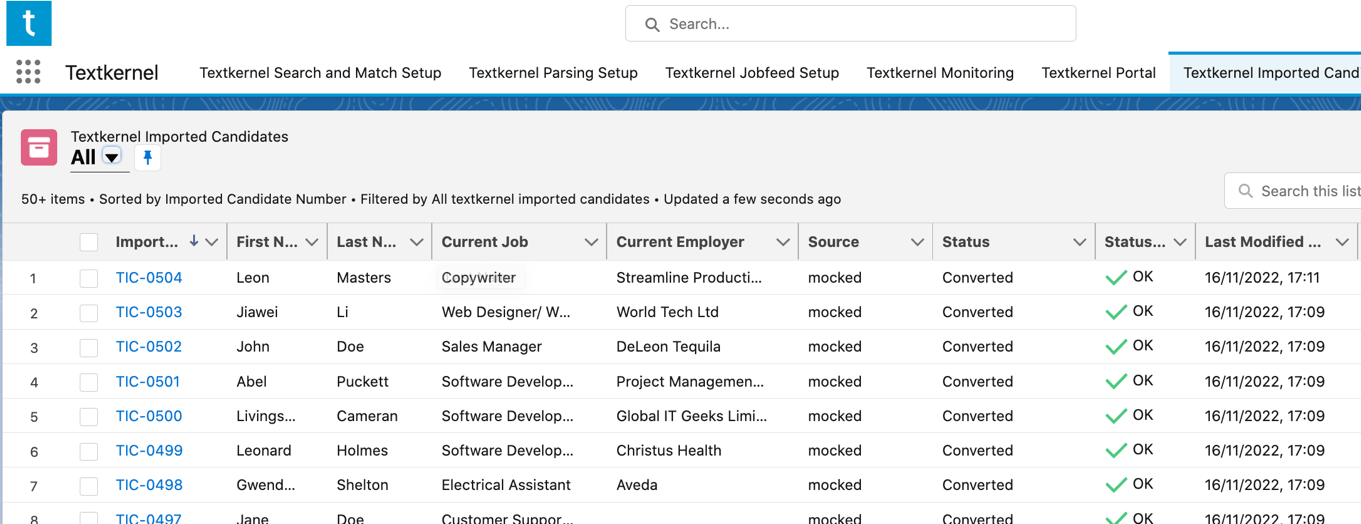
Task: Open the Status column menu chevron
Action: click(1079, 242)
